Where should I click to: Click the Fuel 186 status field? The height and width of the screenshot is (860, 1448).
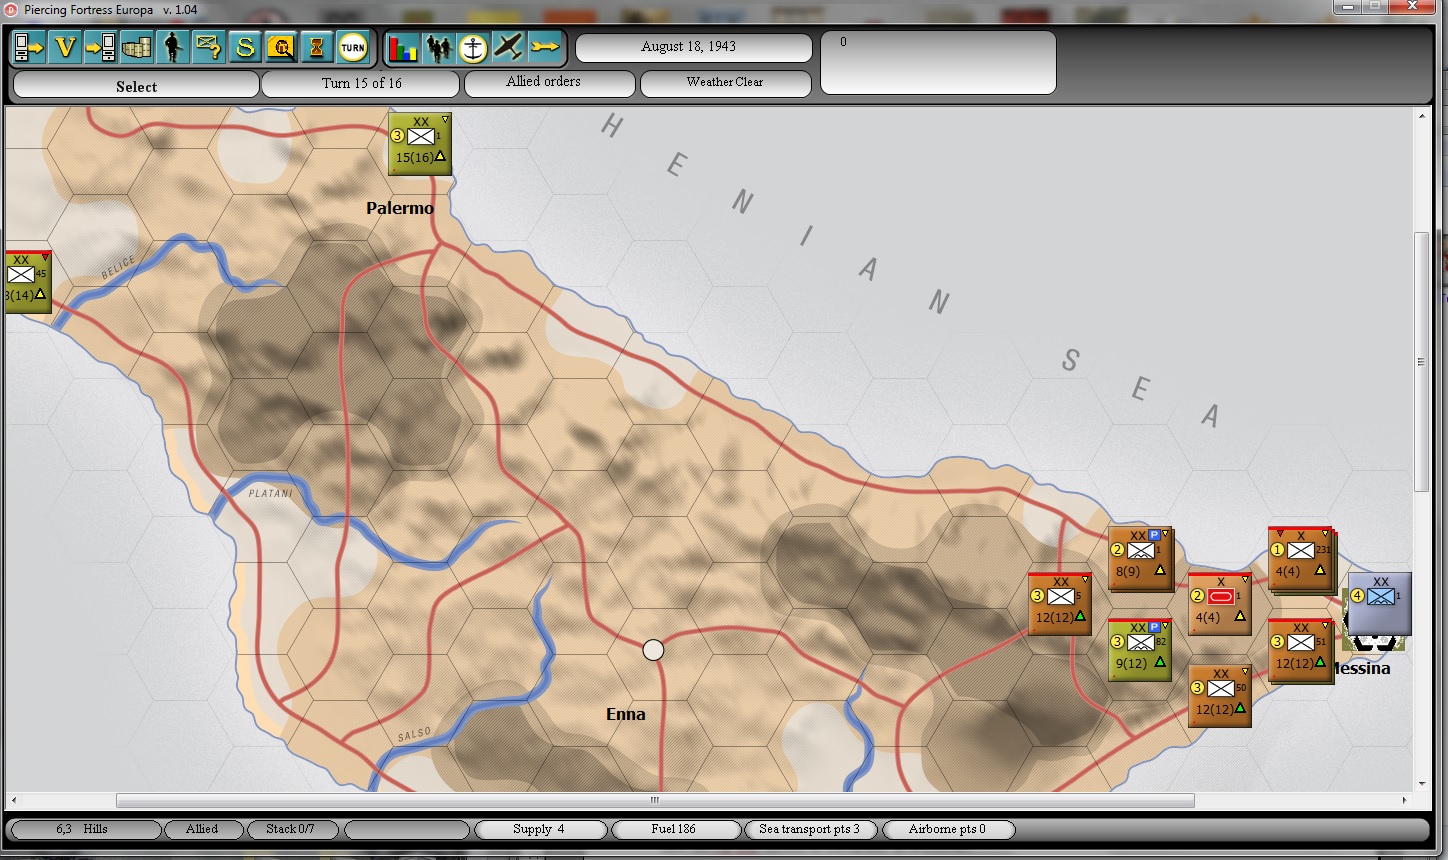click(675, 829)
